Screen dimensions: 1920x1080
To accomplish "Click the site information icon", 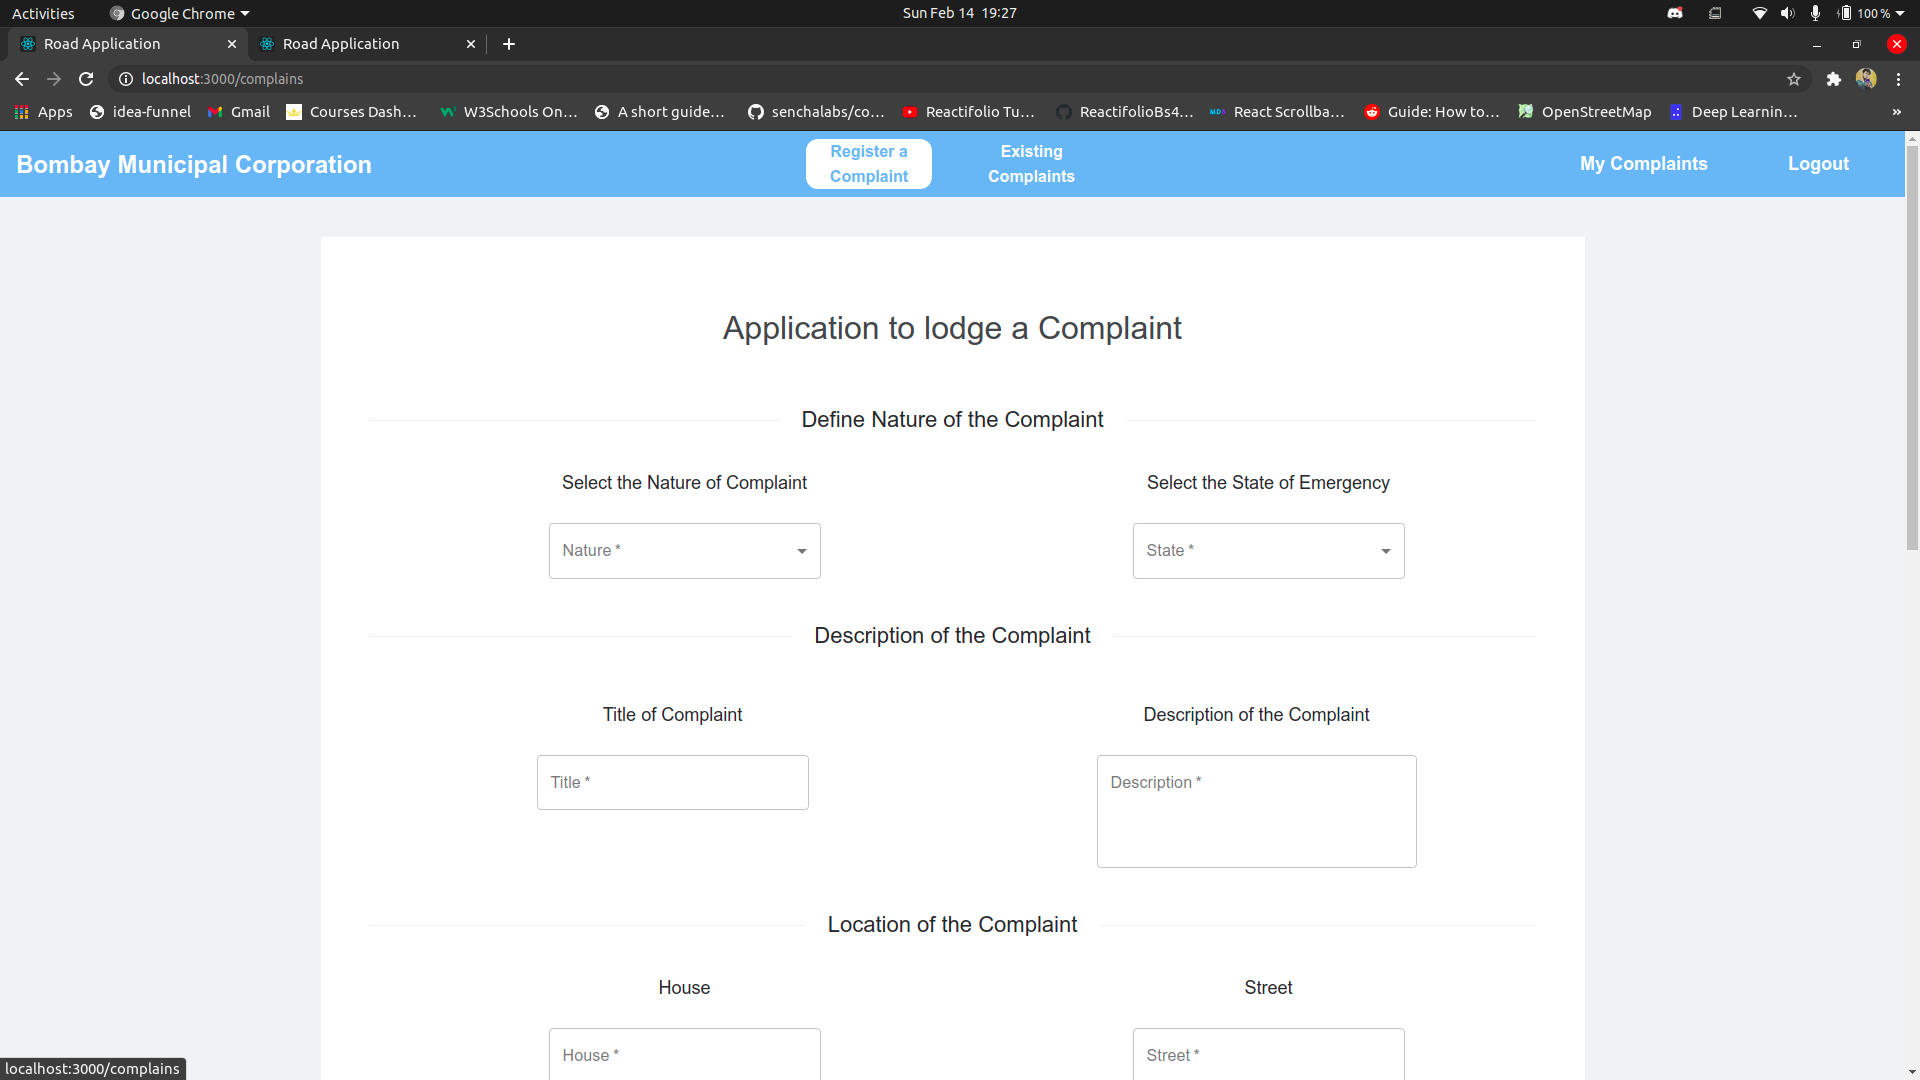I will pos(126,79).
